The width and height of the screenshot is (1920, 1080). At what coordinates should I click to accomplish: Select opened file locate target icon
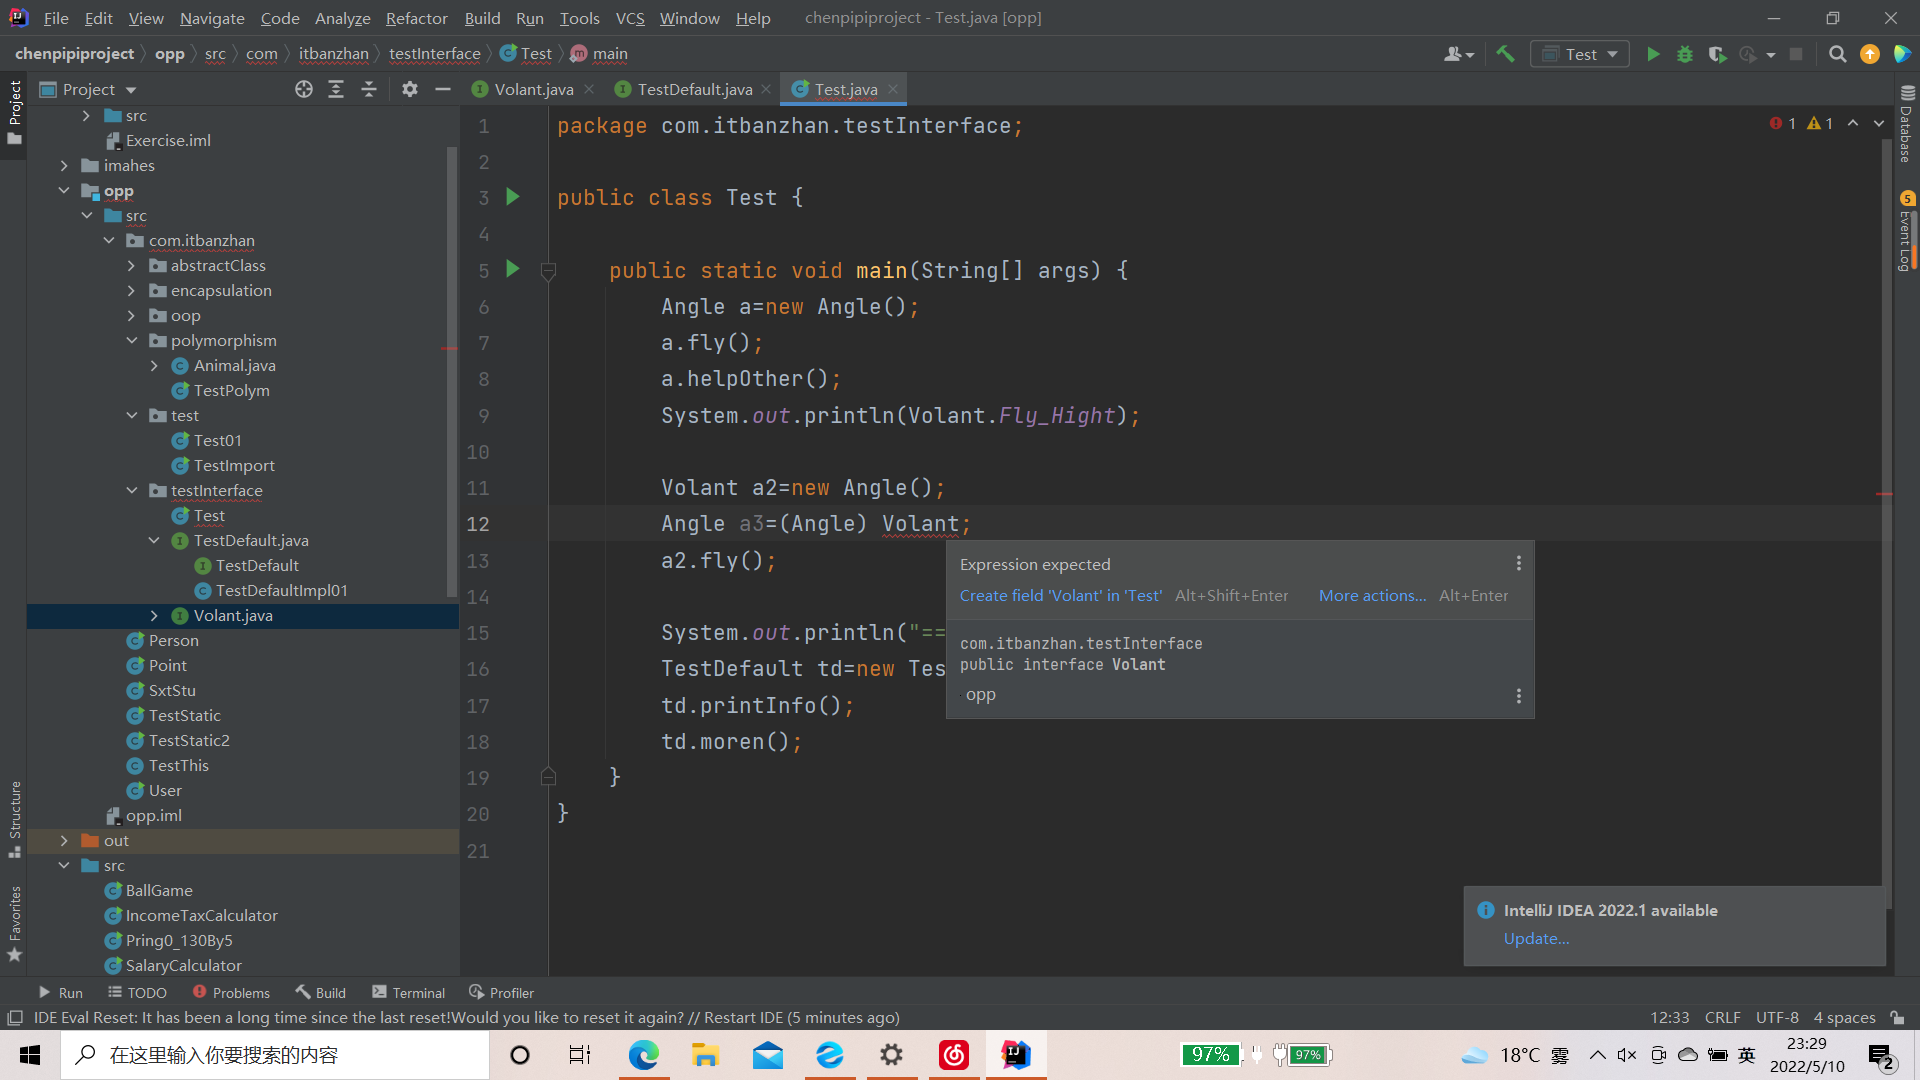304,89
